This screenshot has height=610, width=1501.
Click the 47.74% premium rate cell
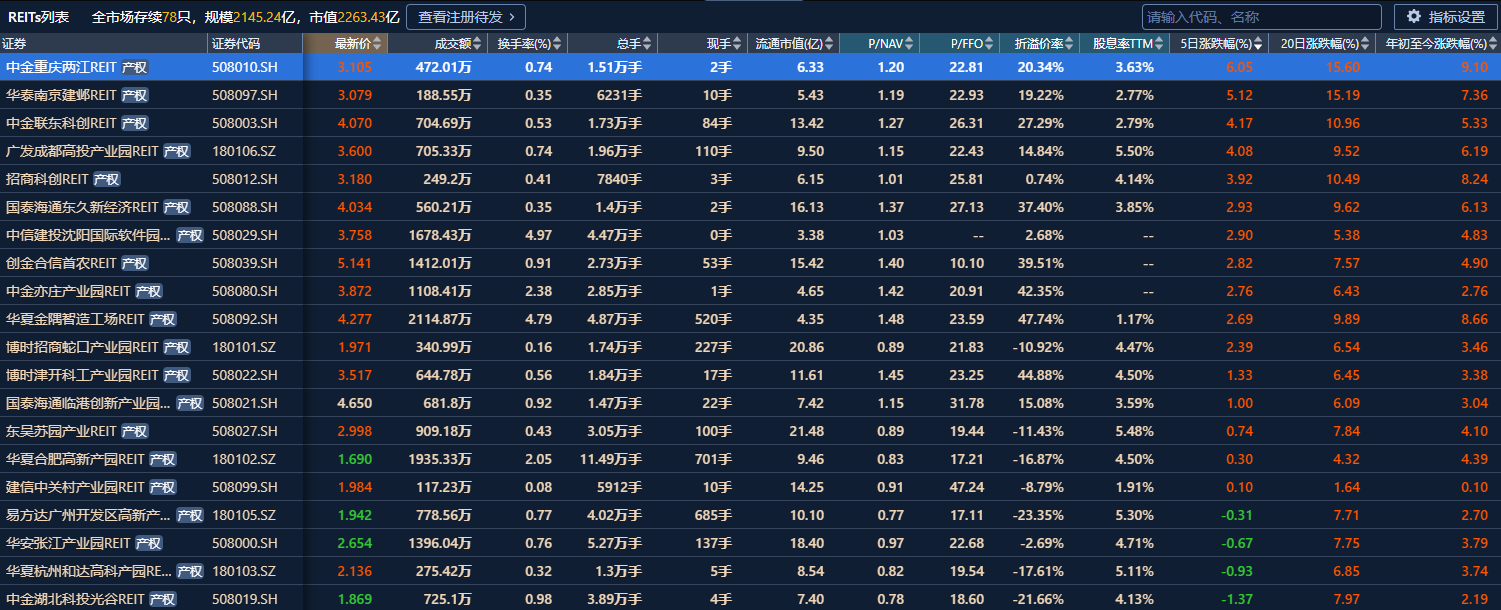[1040, 319]
